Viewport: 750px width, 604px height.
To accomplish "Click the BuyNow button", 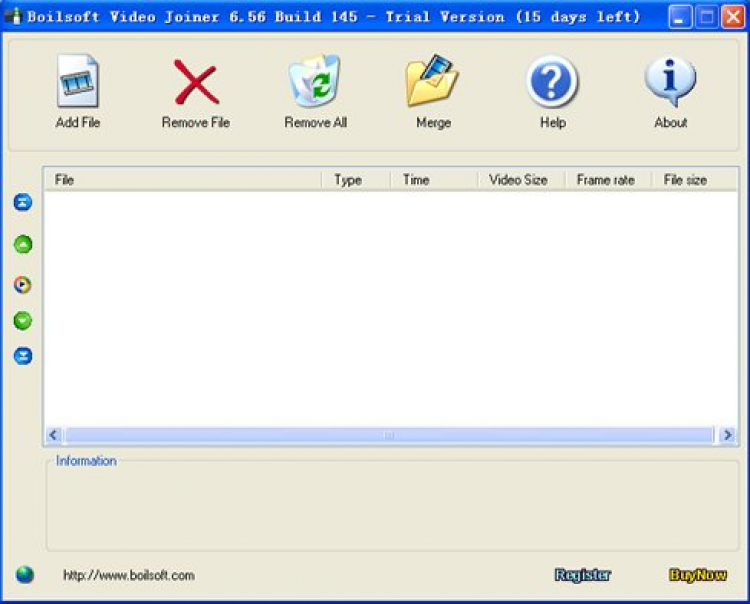I will click(698, 575).
